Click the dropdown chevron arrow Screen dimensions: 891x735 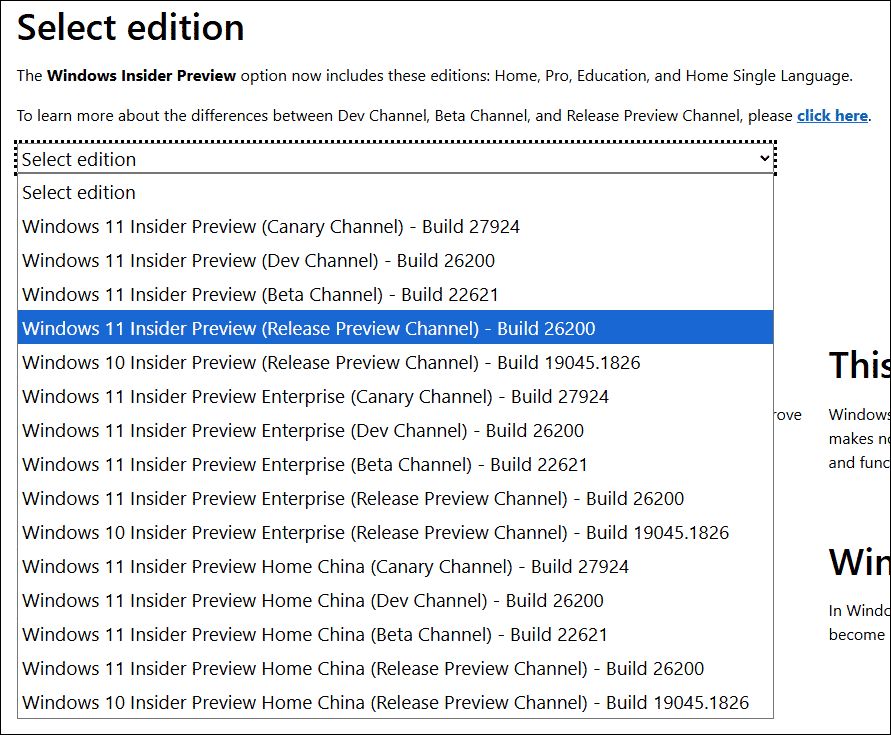click(x=765, y=159)
